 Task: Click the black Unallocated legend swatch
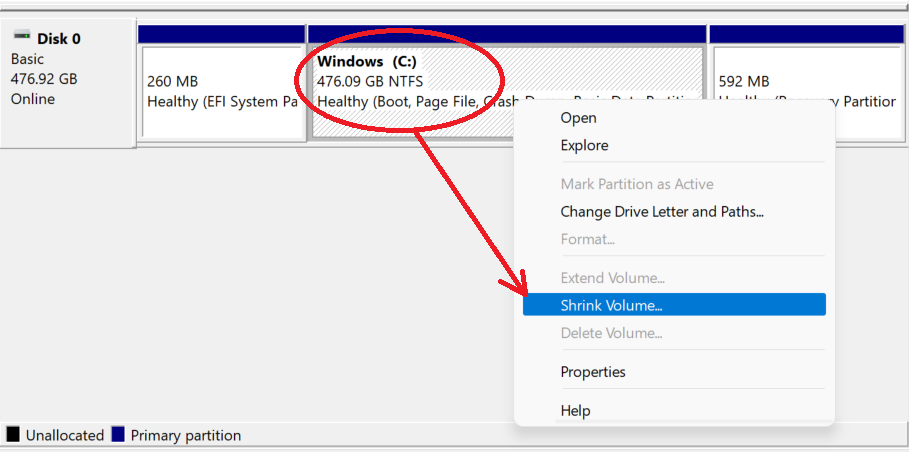point(13,435)
